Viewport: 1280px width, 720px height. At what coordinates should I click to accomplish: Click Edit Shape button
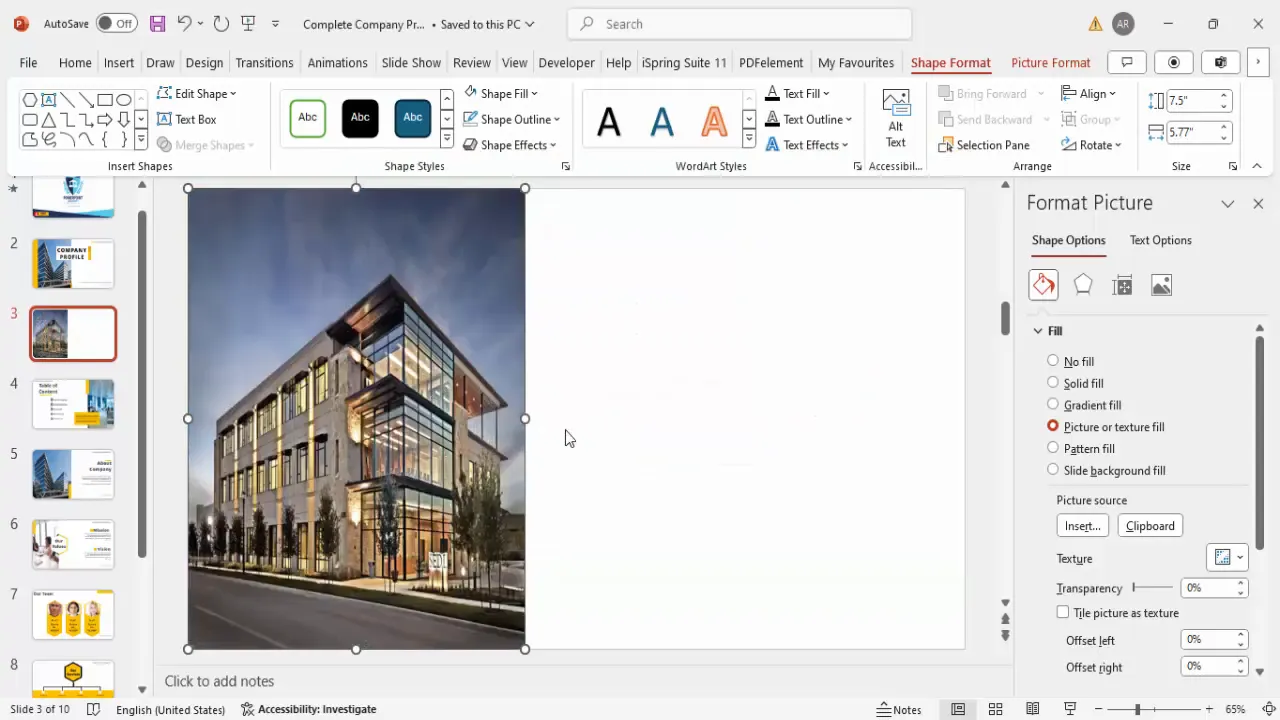click(197, 93)
